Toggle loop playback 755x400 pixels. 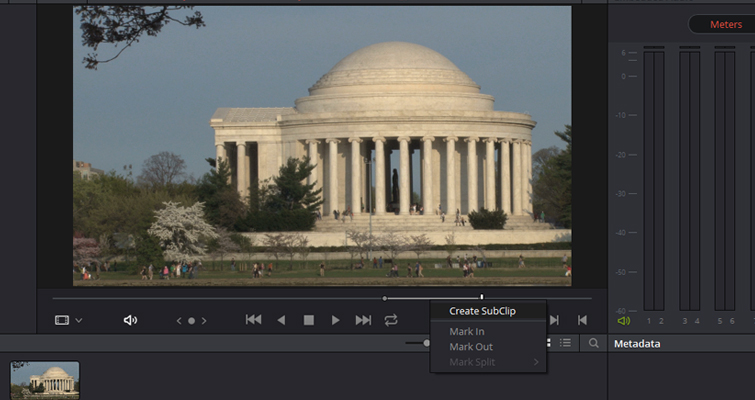click(x=391, y=320)
